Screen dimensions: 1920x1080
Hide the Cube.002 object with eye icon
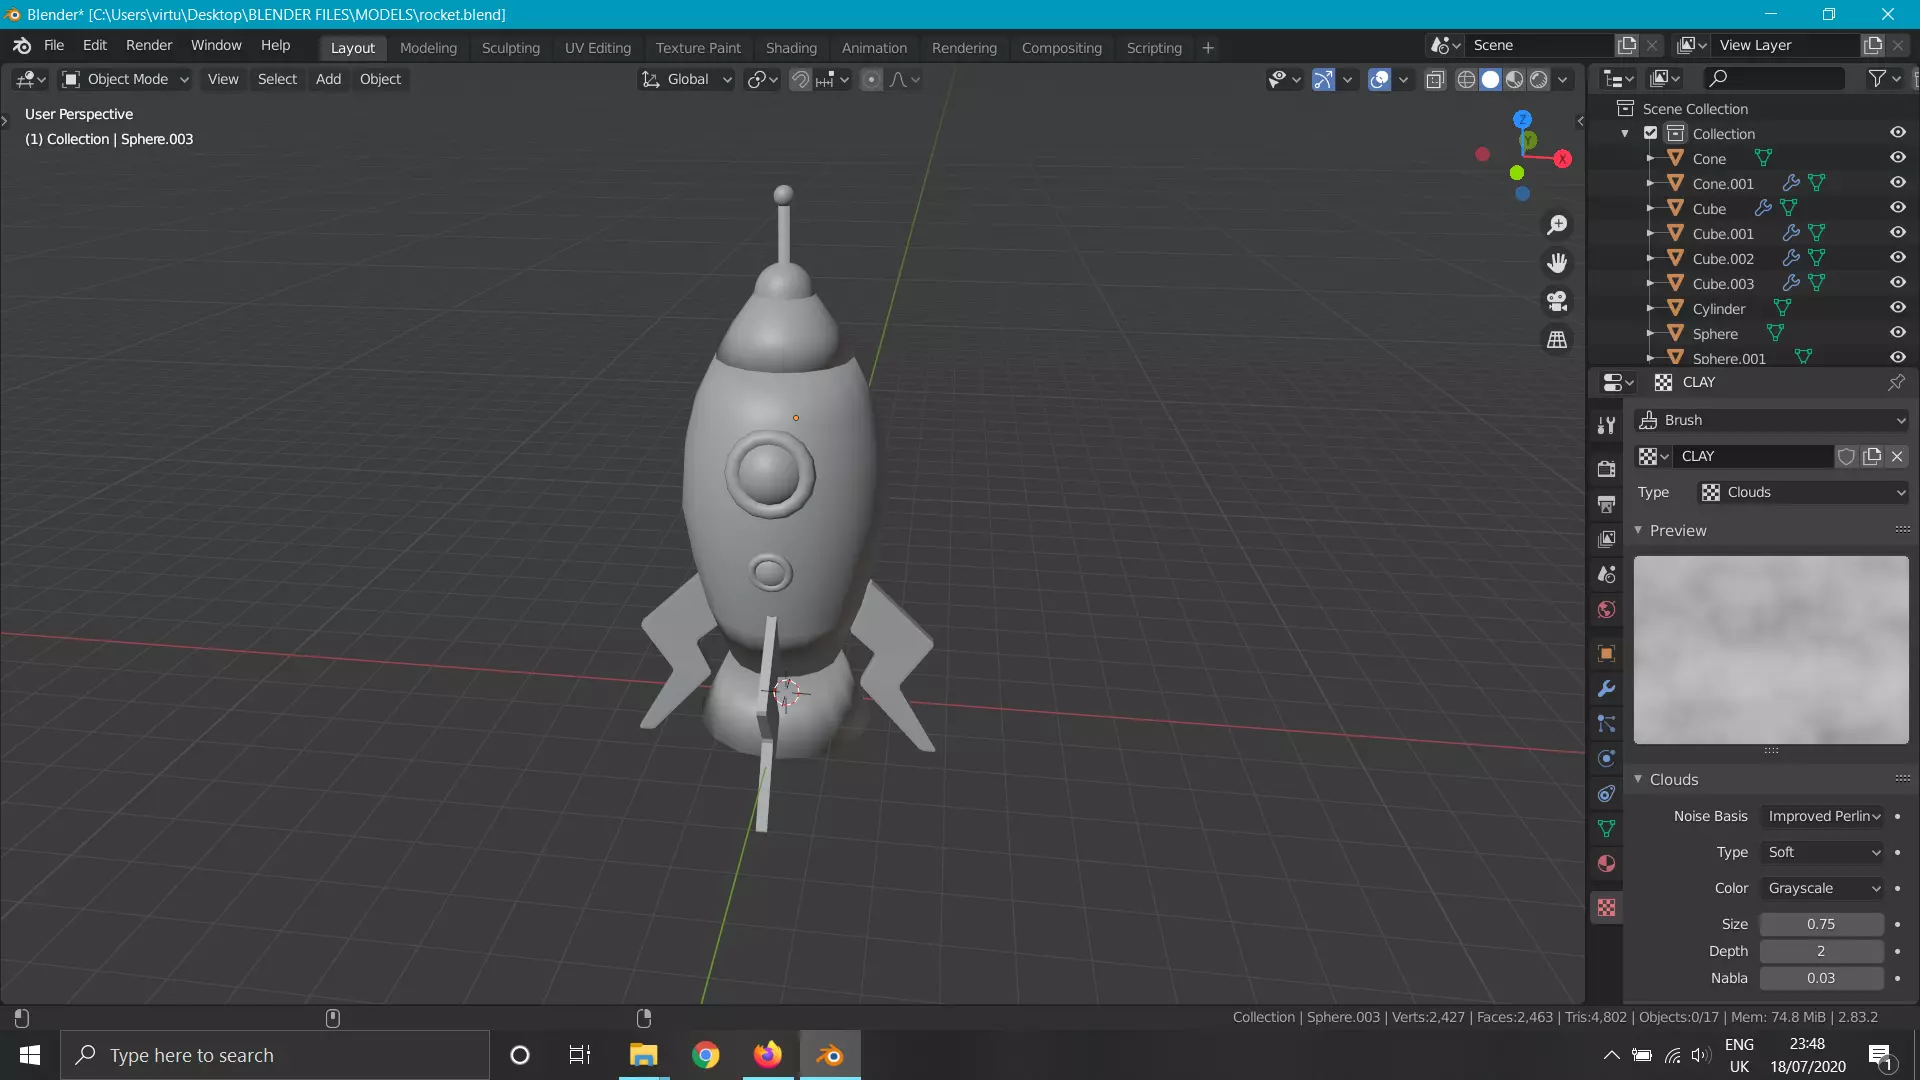tap(1897, 258)
